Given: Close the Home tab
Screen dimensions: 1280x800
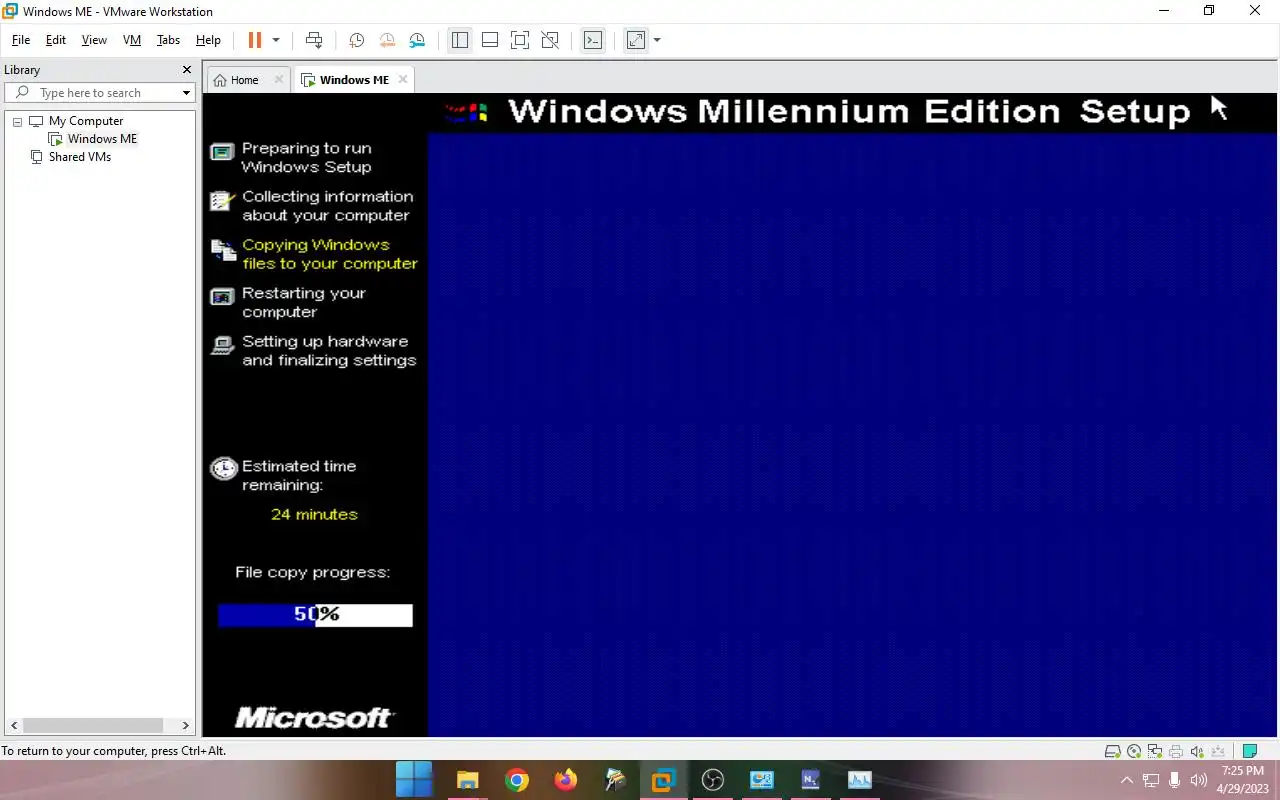Looking at the screenshot, I should [279, 80].
